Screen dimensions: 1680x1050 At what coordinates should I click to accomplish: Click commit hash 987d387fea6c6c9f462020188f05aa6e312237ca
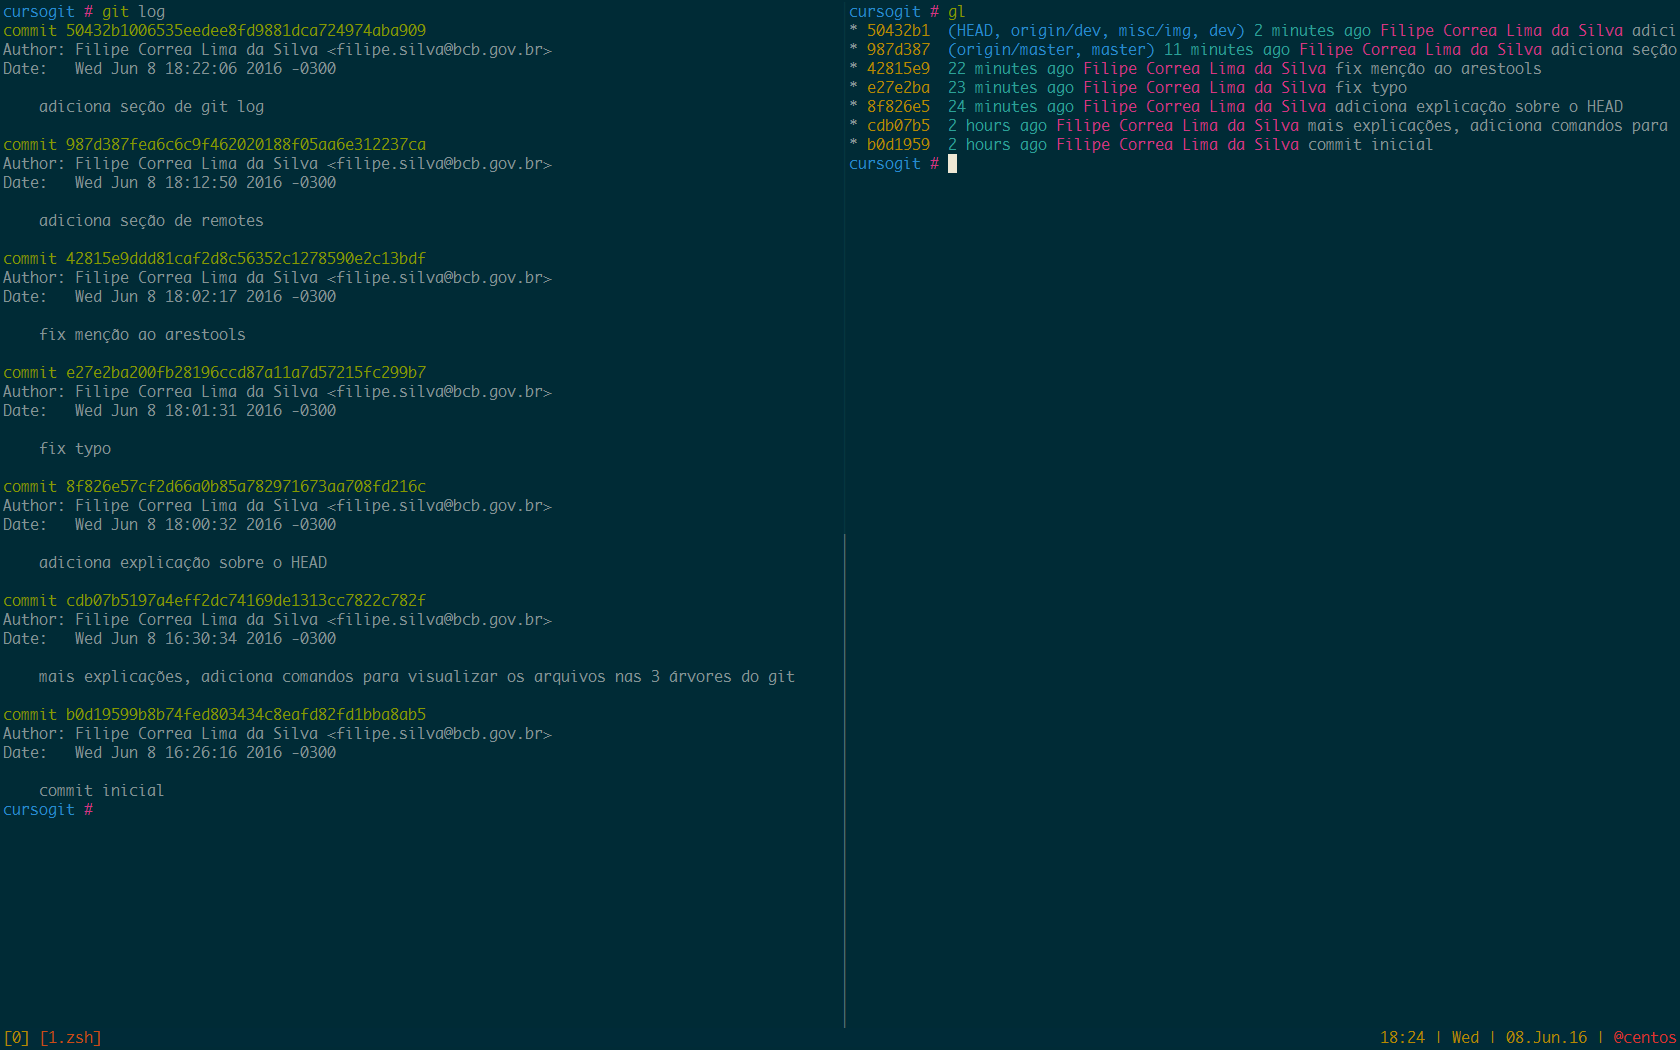click(x=246, y=145)
